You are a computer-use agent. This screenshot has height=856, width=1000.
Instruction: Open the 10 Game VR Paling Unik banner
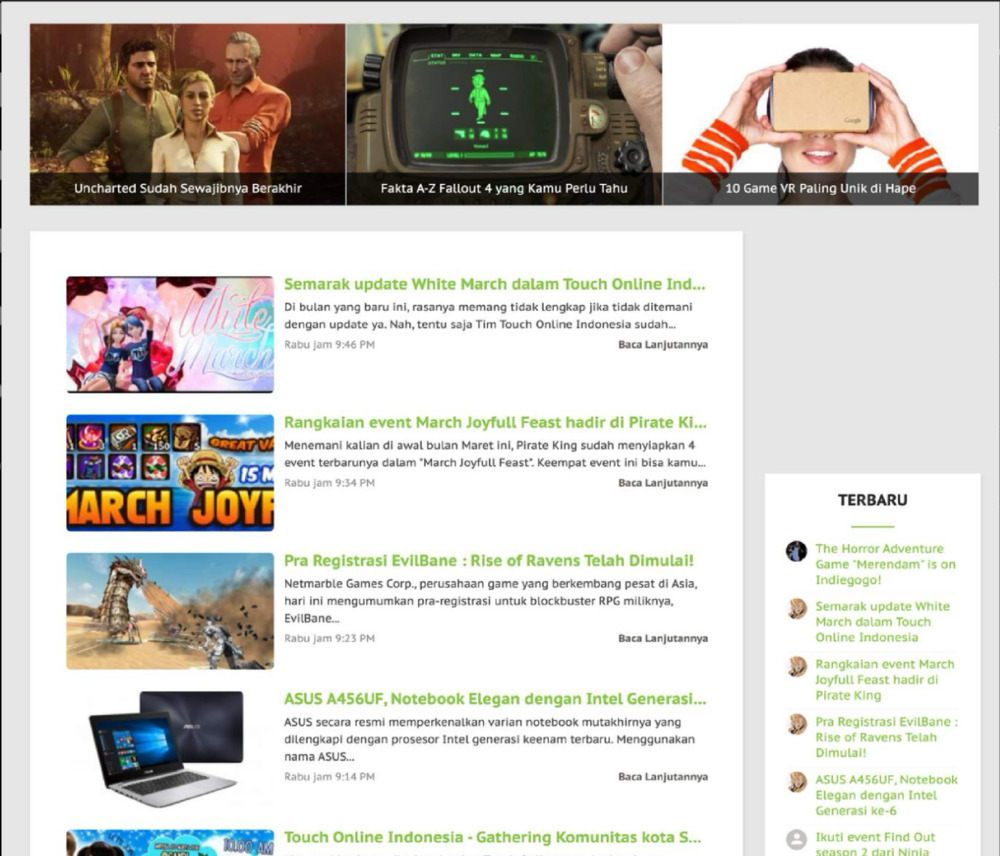coord(821,115)
